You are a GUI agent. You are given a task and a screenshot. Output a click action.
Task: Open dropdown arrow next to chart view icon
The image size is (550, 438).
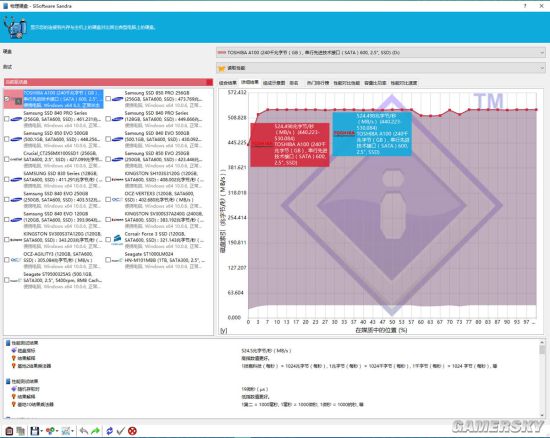pyautogui.click(x=73, y=431)
